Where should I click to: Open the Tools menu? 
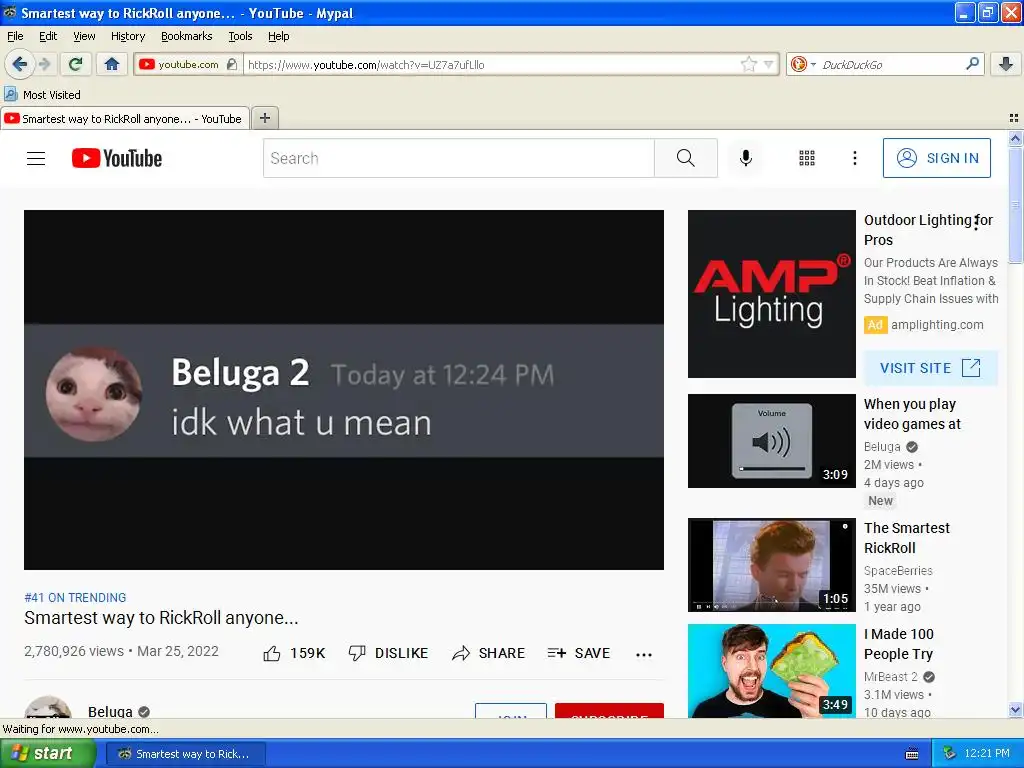pos(240,36)
